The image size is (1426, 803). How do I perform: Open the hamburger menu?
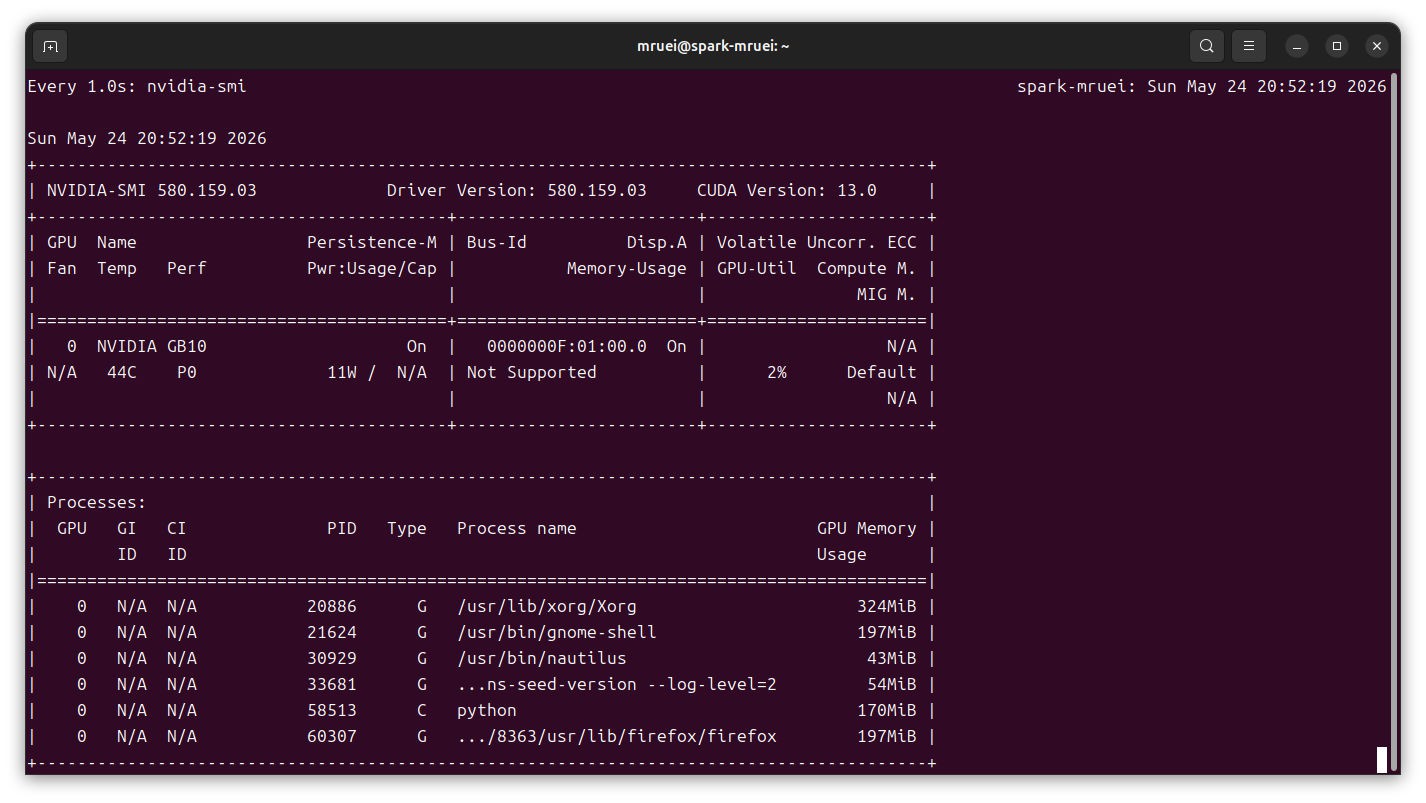click(1249, 46)
